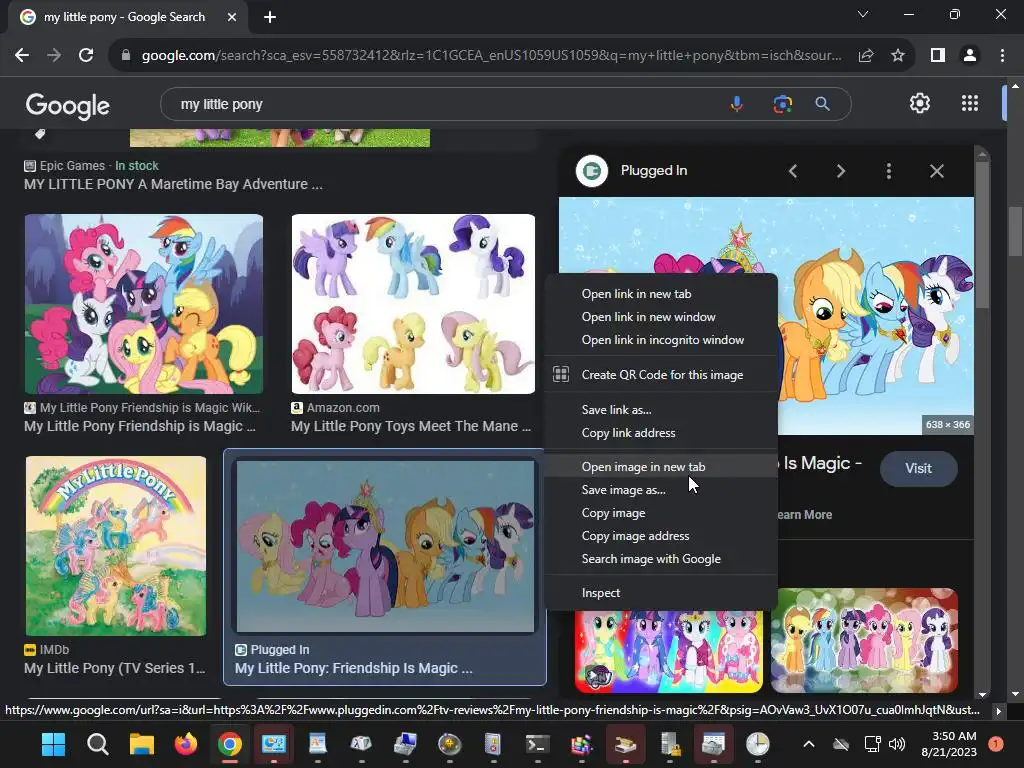Select 'Copy link address'
The height and width of the screenshot is (768, 1024).
coord(660,433)
